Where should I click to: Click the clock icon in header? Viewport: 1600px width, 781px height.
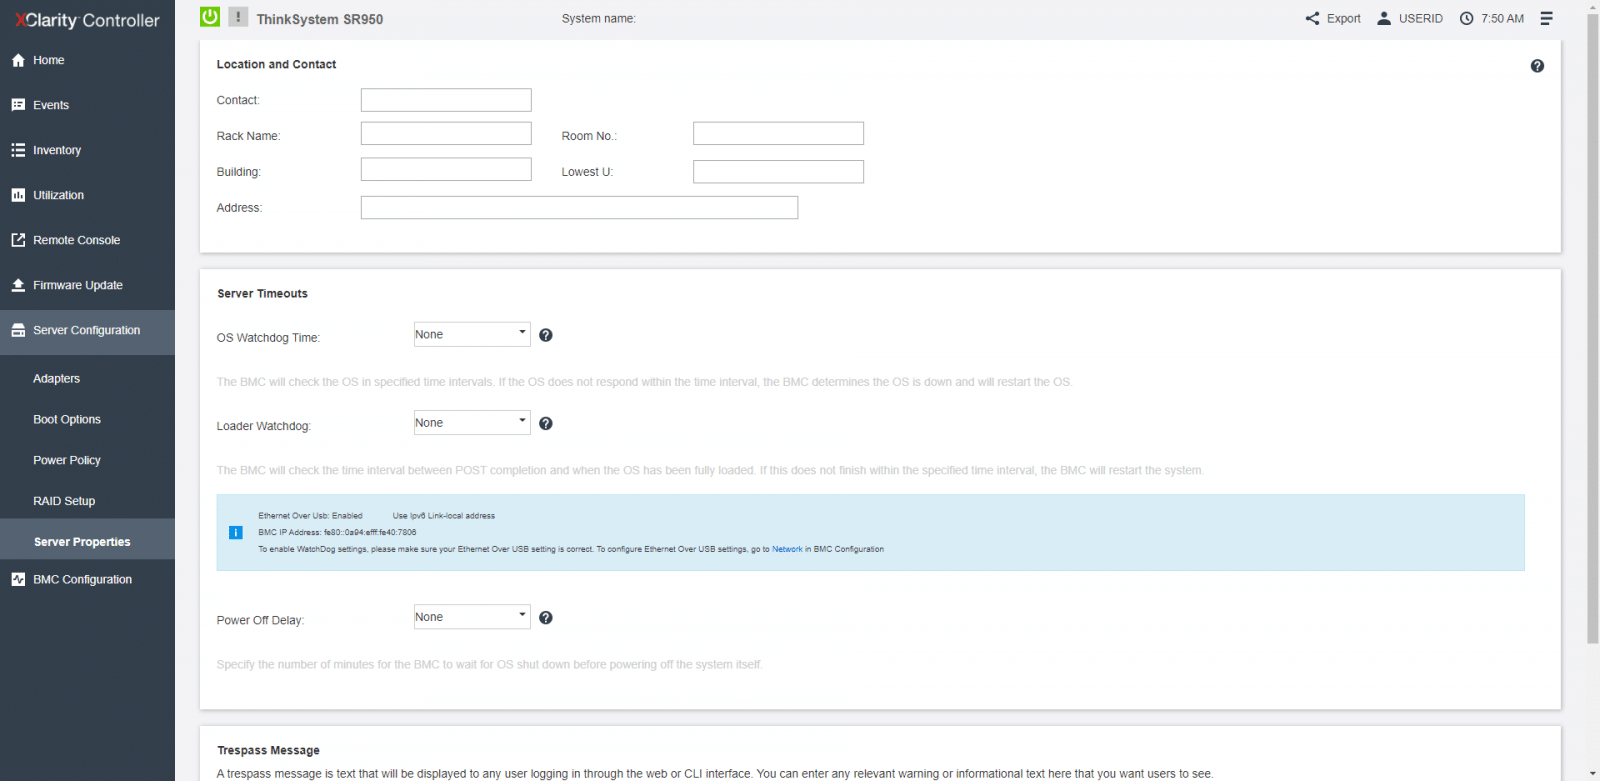1466,18
